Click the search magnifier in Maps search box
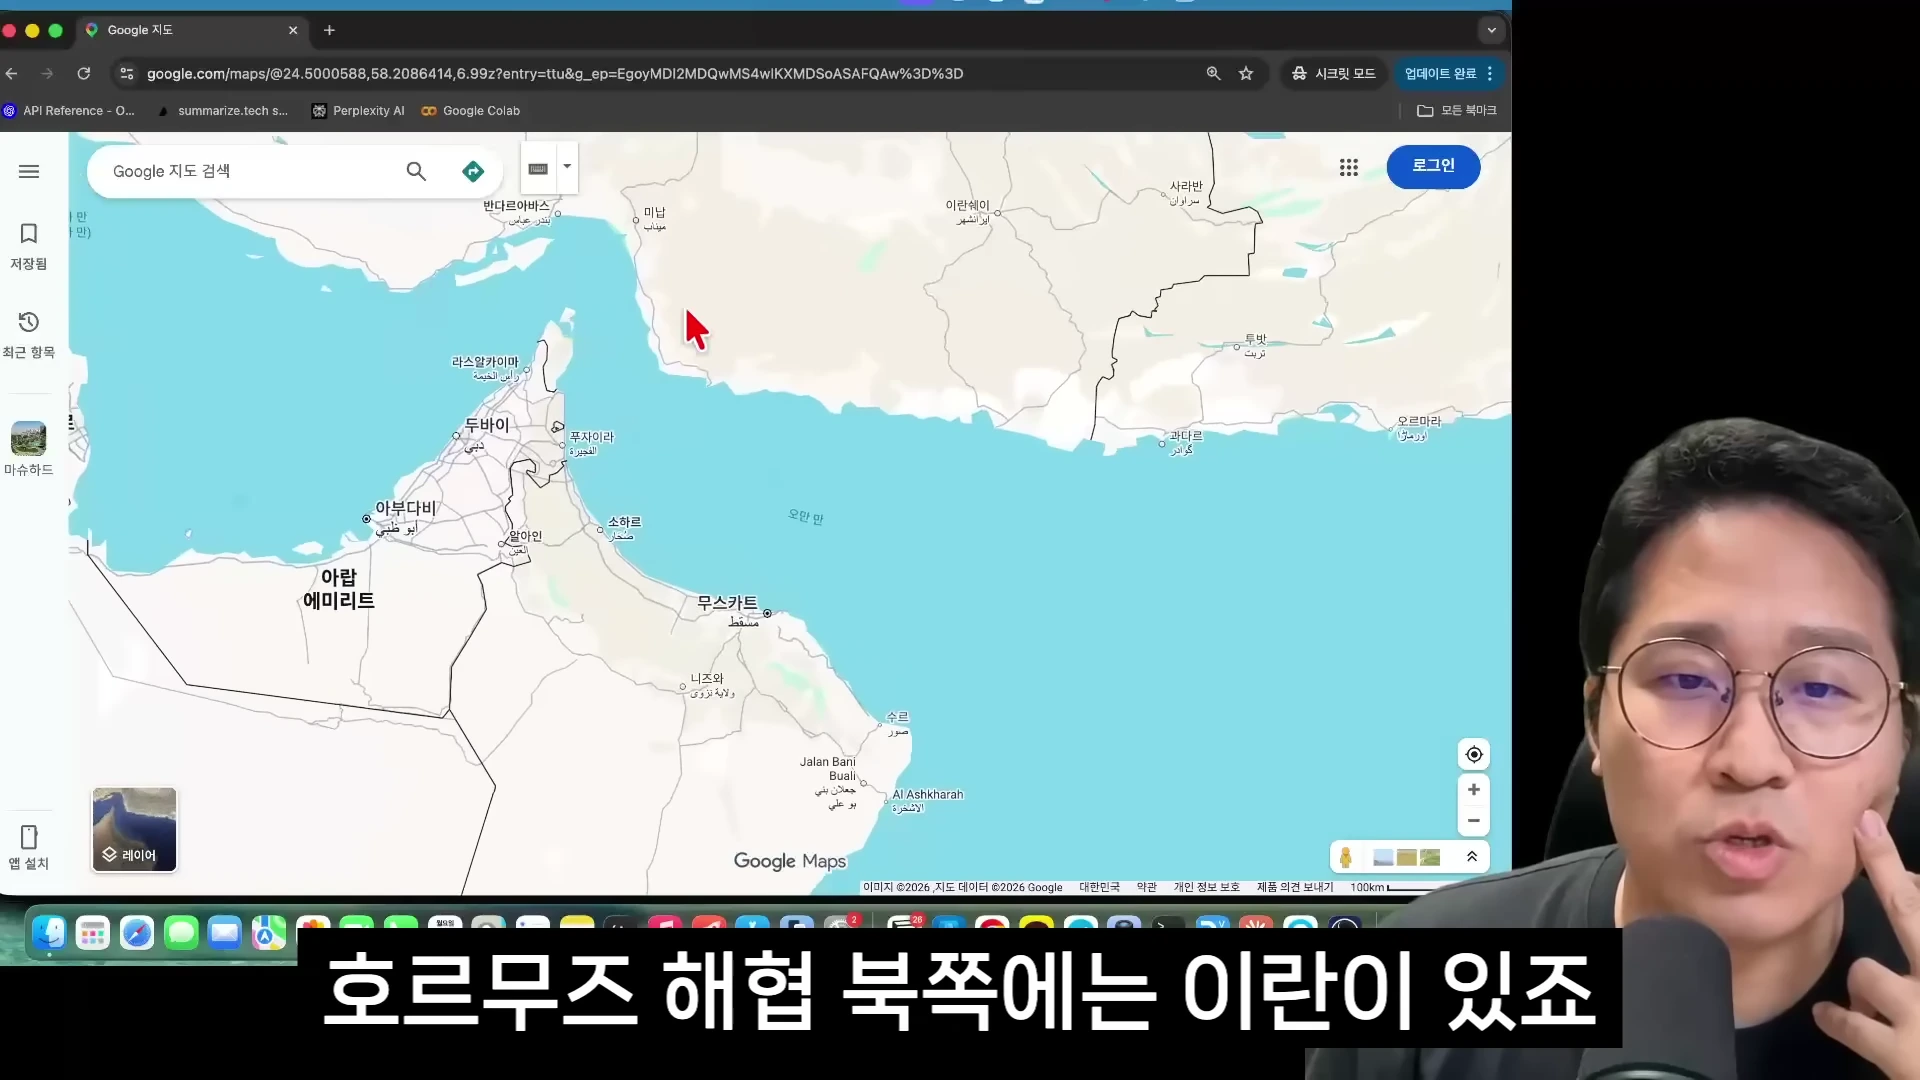 pyautogui.click(x=416, y=171)
